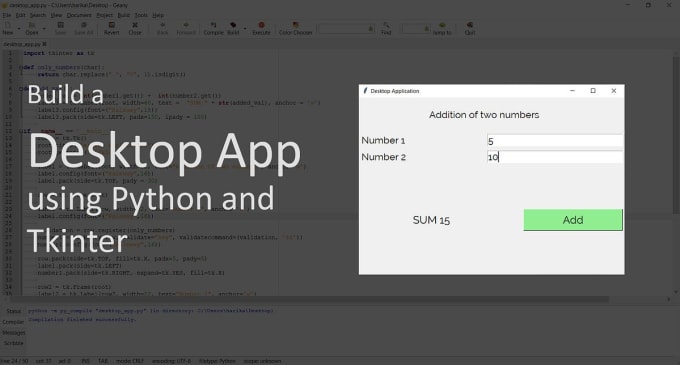
Task: Click the Find toolbar icon
Action: [386, 25]
